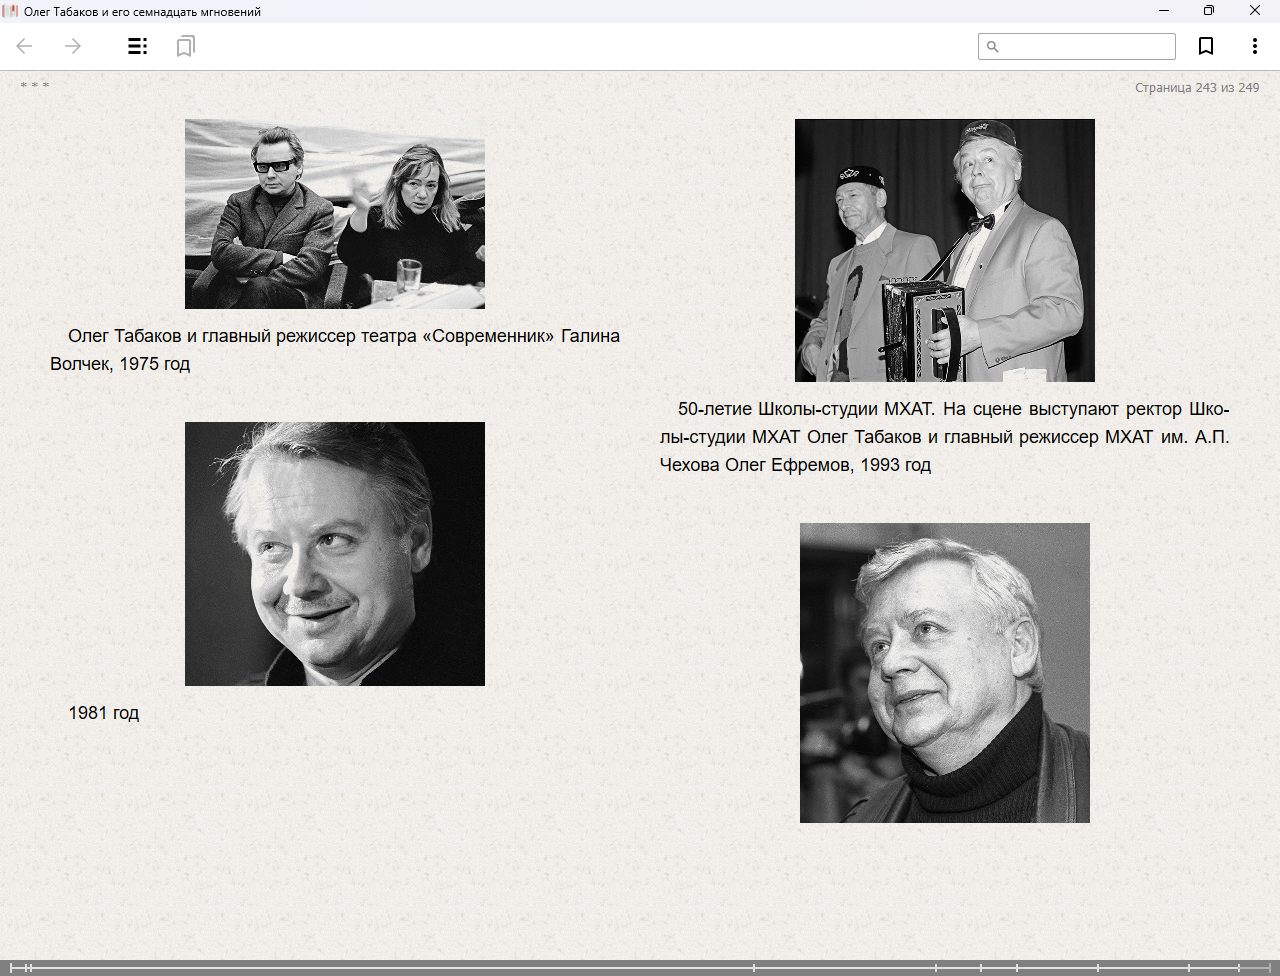The width and height of the screenshot is (1280, 976).
Task: Click the magnifier search icon
Action: 992,47
